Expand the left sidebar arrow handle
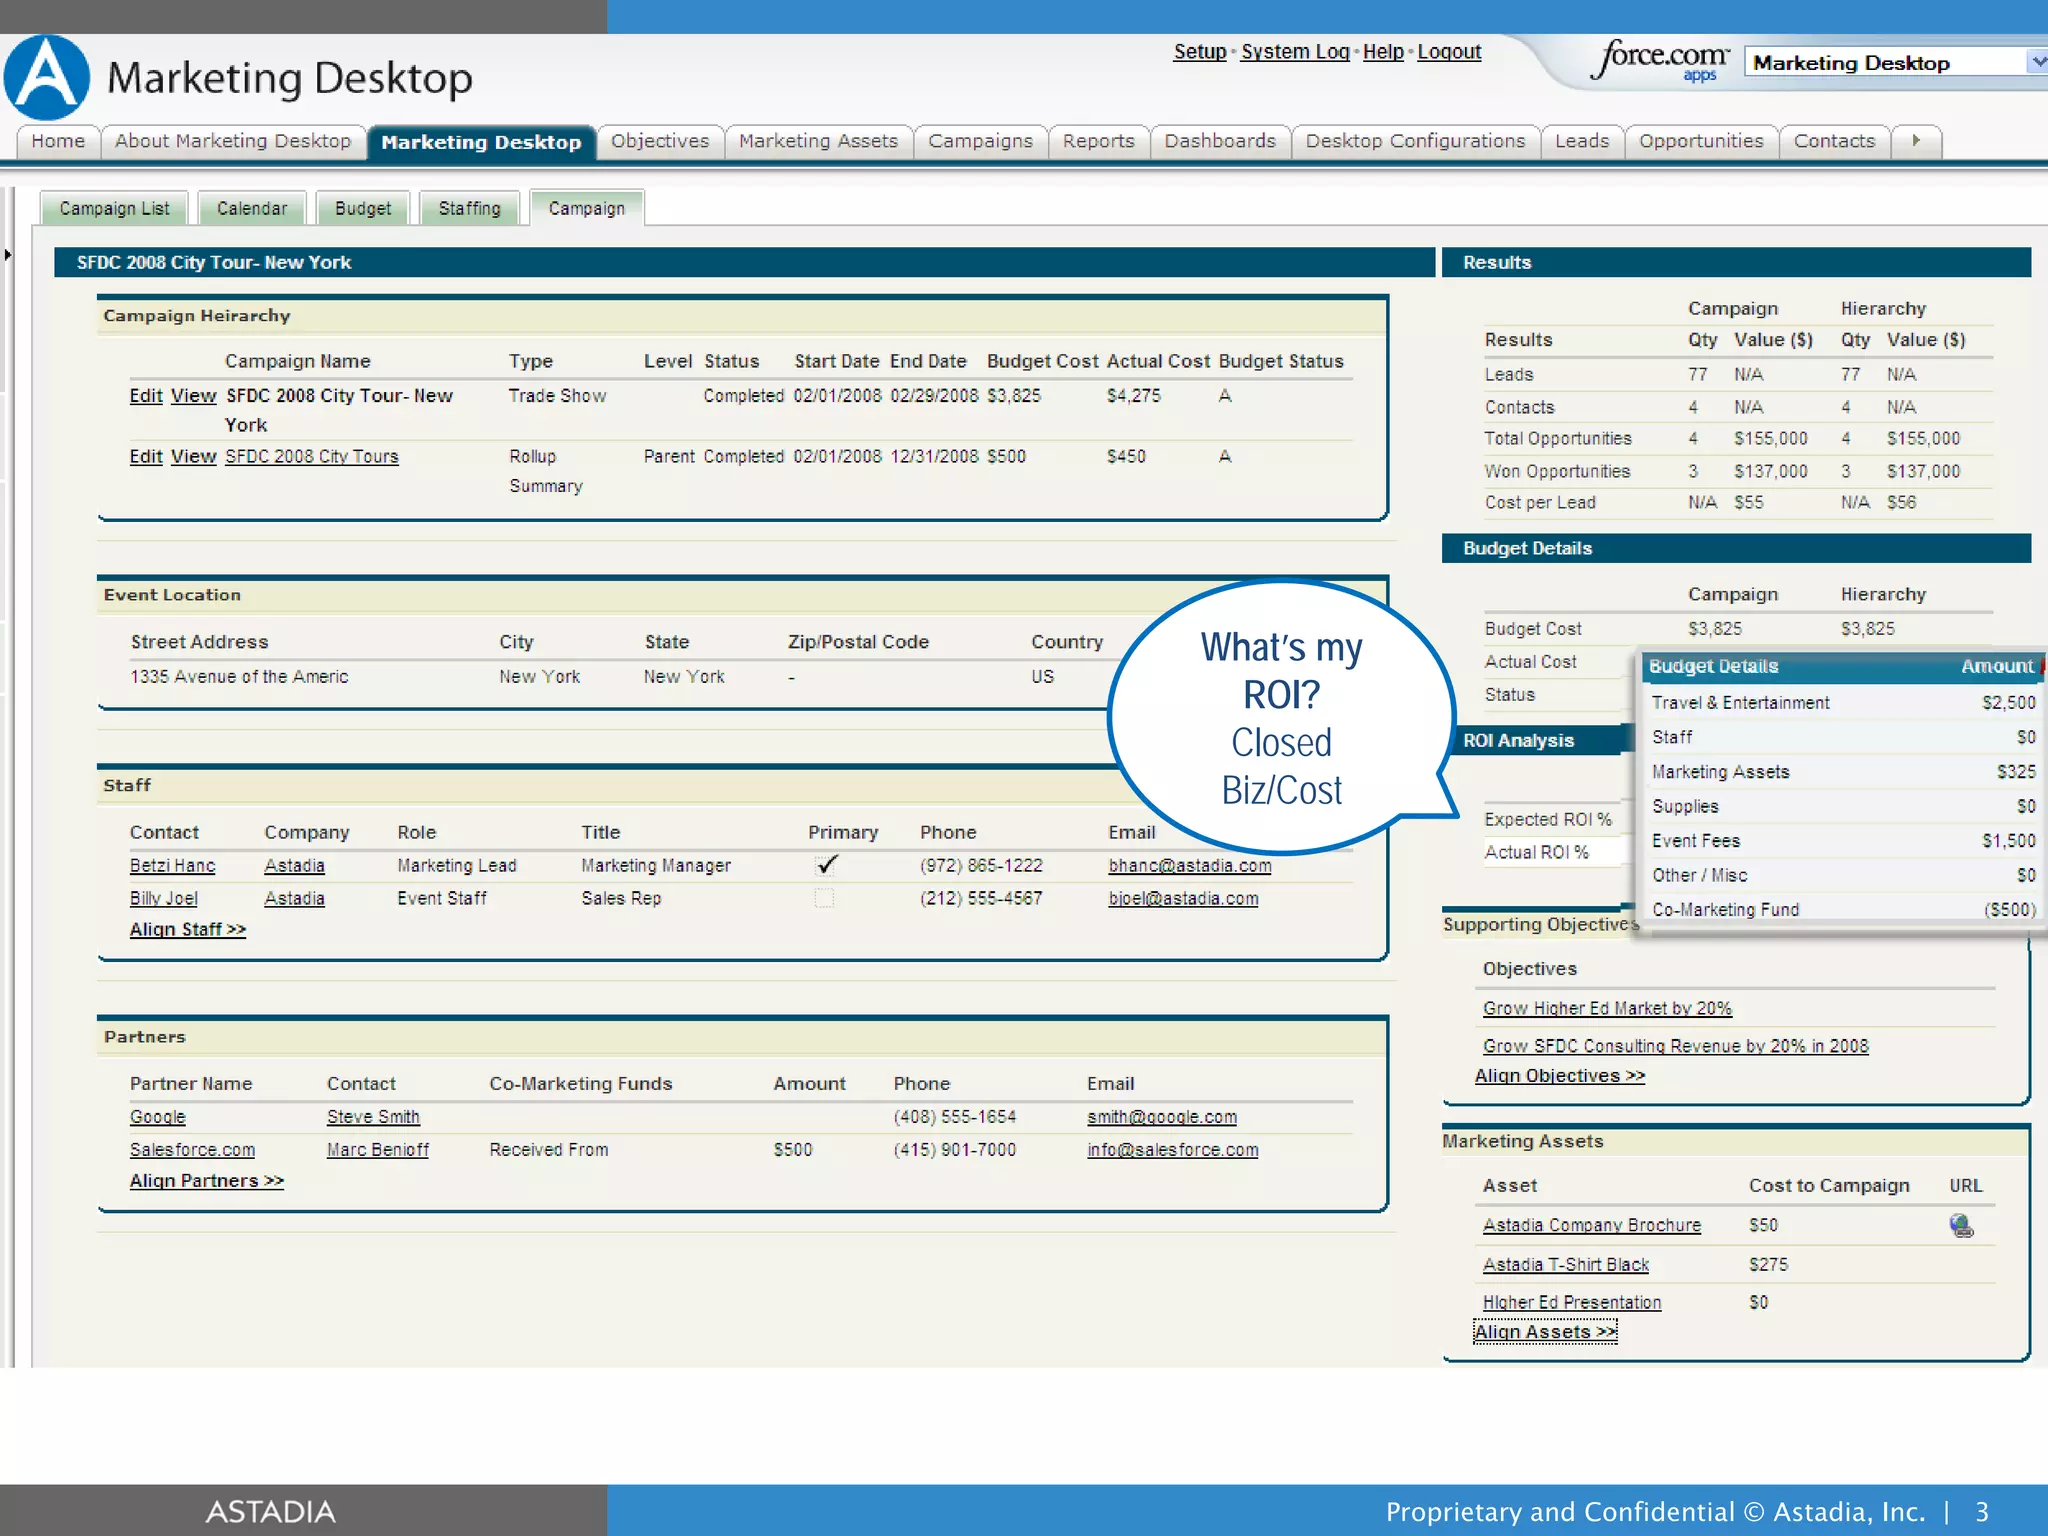Image resolution: width=2048 pixels, height=1536 pixels. click(8, 255)
